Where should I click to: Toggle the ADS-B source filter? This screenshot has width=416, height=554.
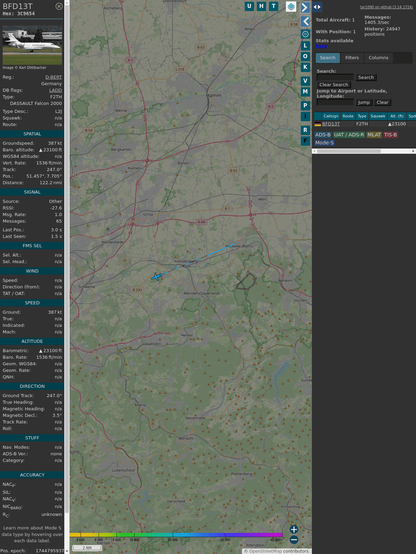[x=323, y=135]
